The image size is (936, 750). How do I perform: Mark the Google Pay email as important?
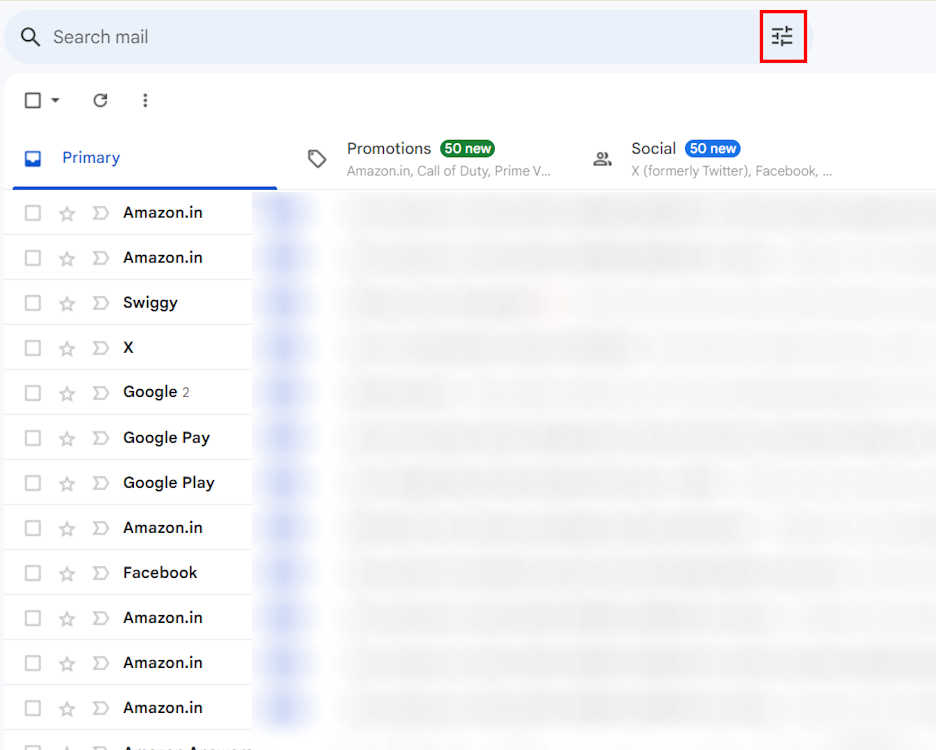[x=100, y=437]
